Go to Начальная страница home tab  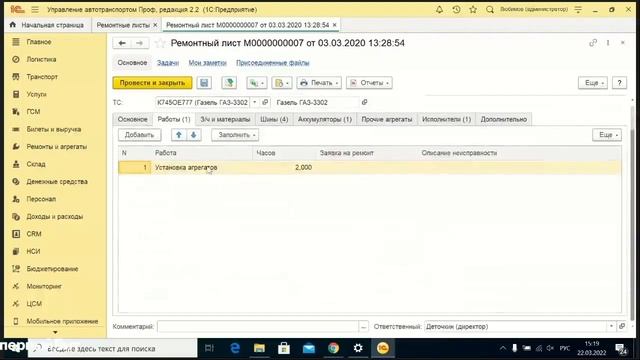tap(47, 25)
